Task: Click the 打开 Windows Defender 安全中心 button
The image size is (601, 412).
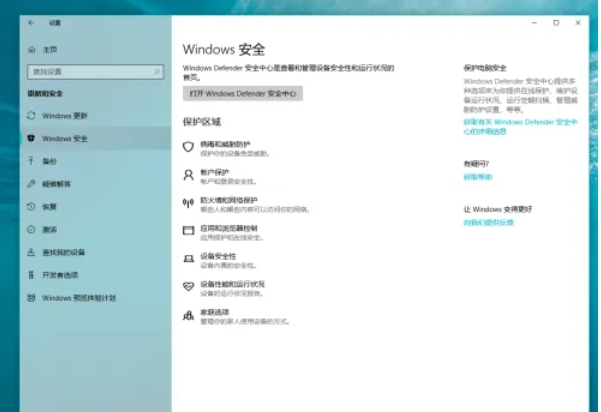Action: [243, 93]
